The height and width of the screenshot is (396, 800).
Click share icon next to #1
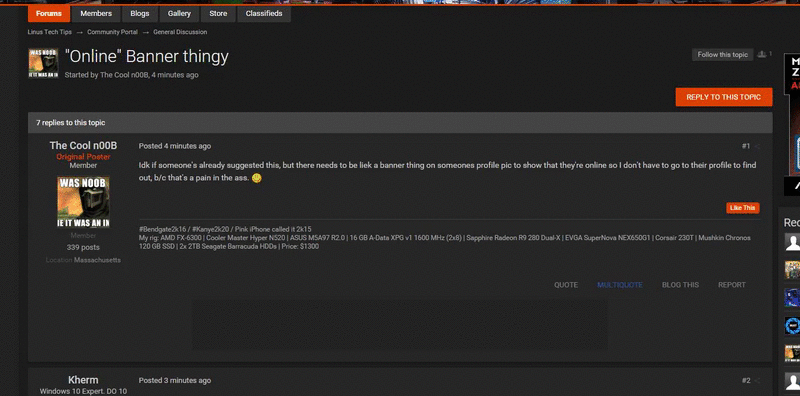pyautogui.click(x=757, y=146)
